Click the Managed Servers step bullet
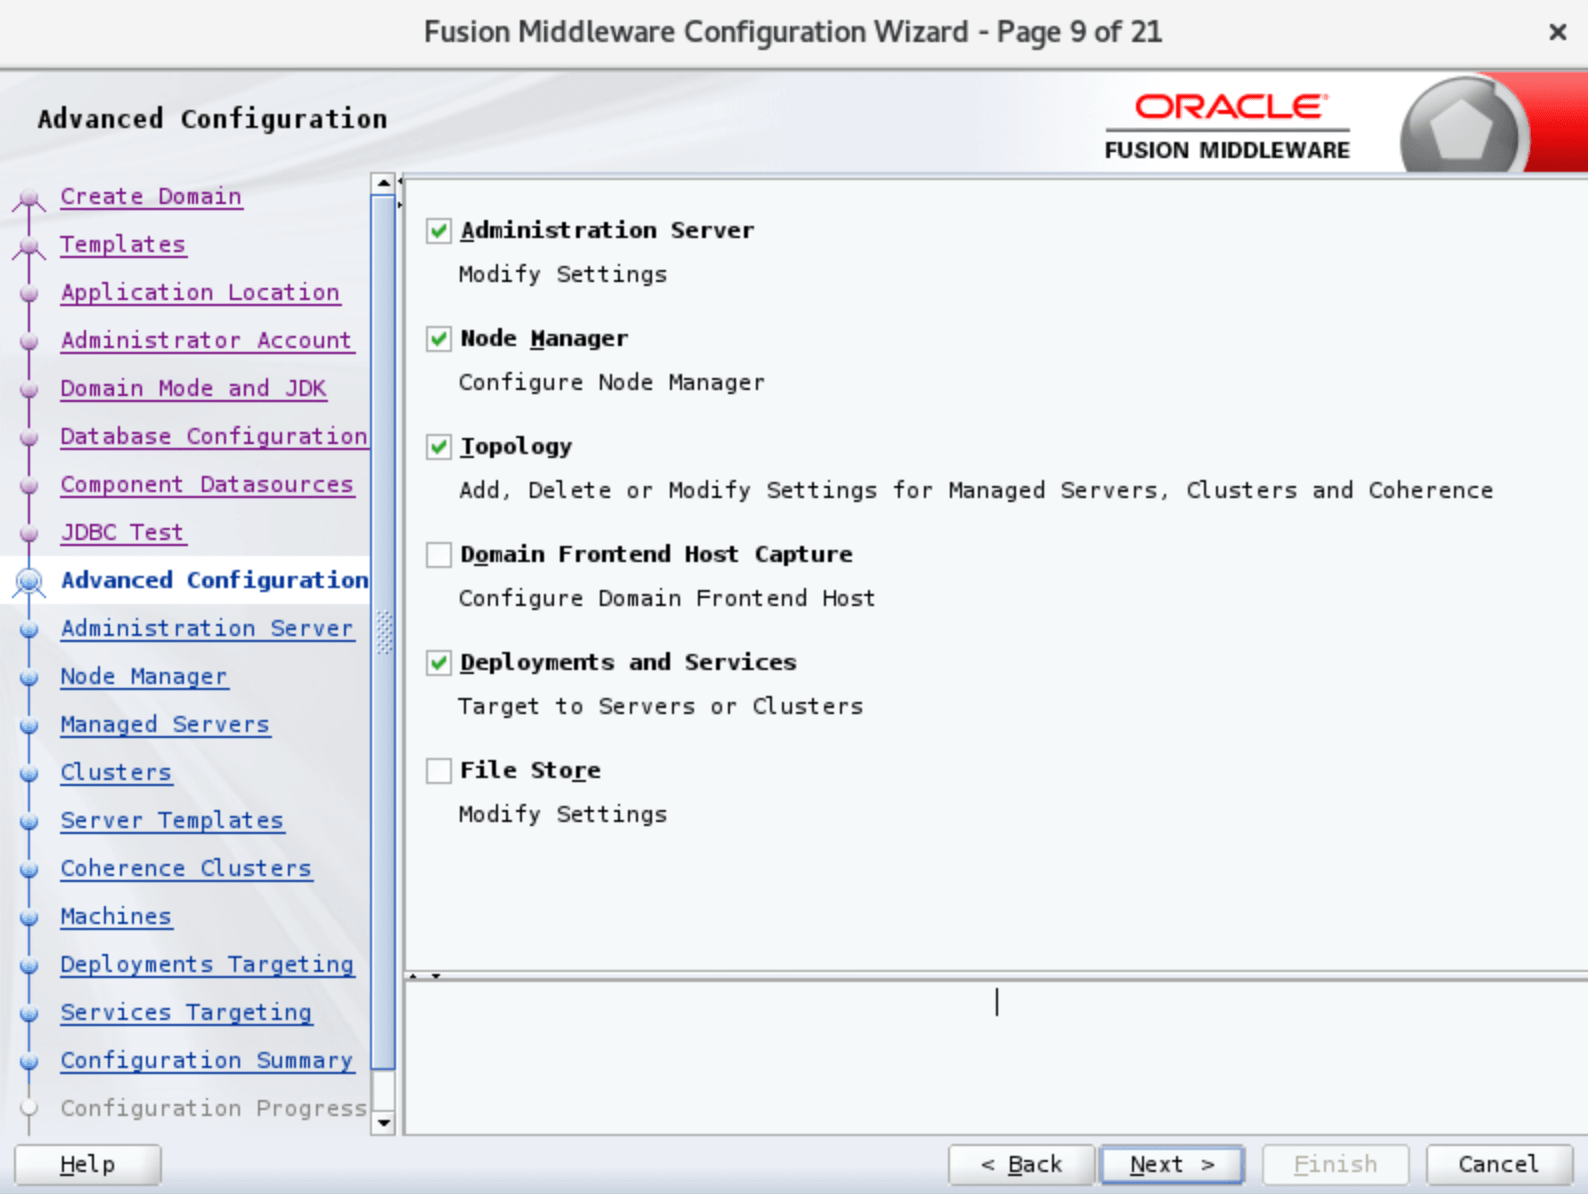The height and width of the screenshot is (1194, 1588). [29, 725]
